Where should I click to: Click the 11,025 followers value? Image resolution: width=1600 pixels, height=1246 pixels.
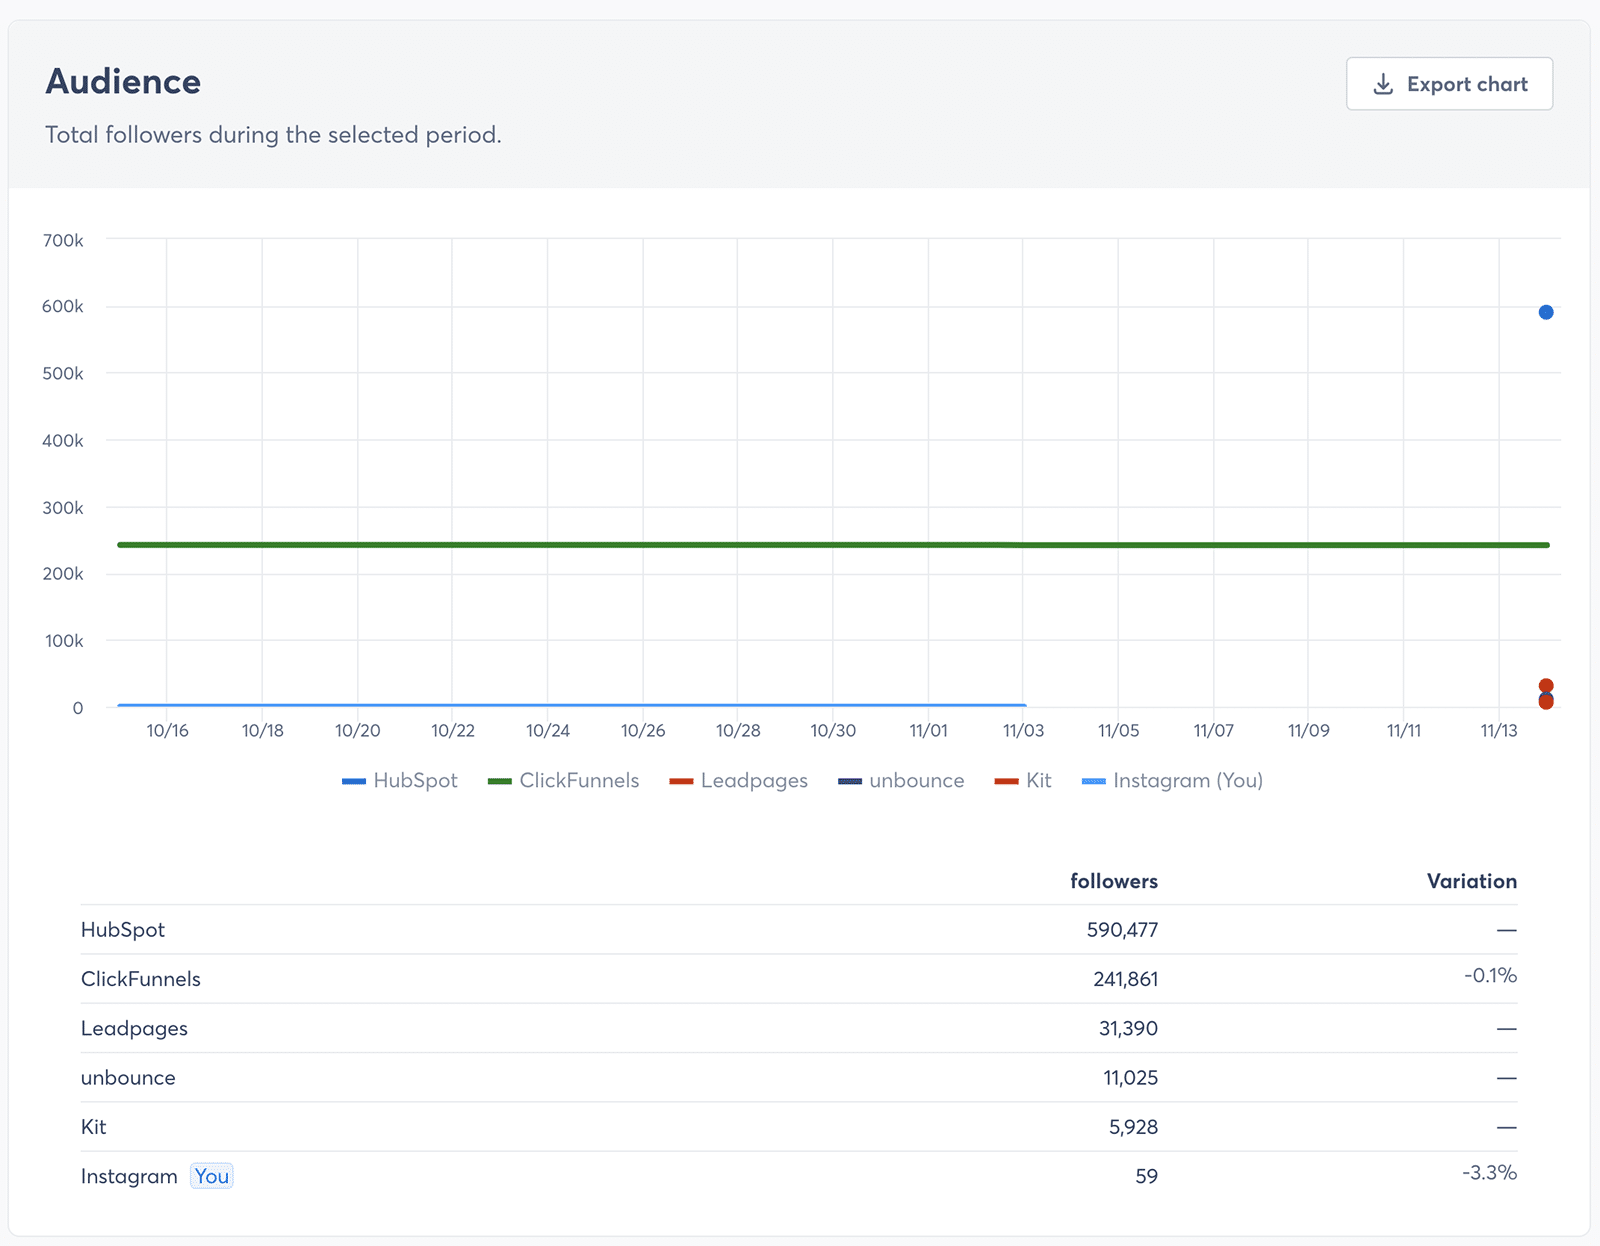tap(1130, 1078)
